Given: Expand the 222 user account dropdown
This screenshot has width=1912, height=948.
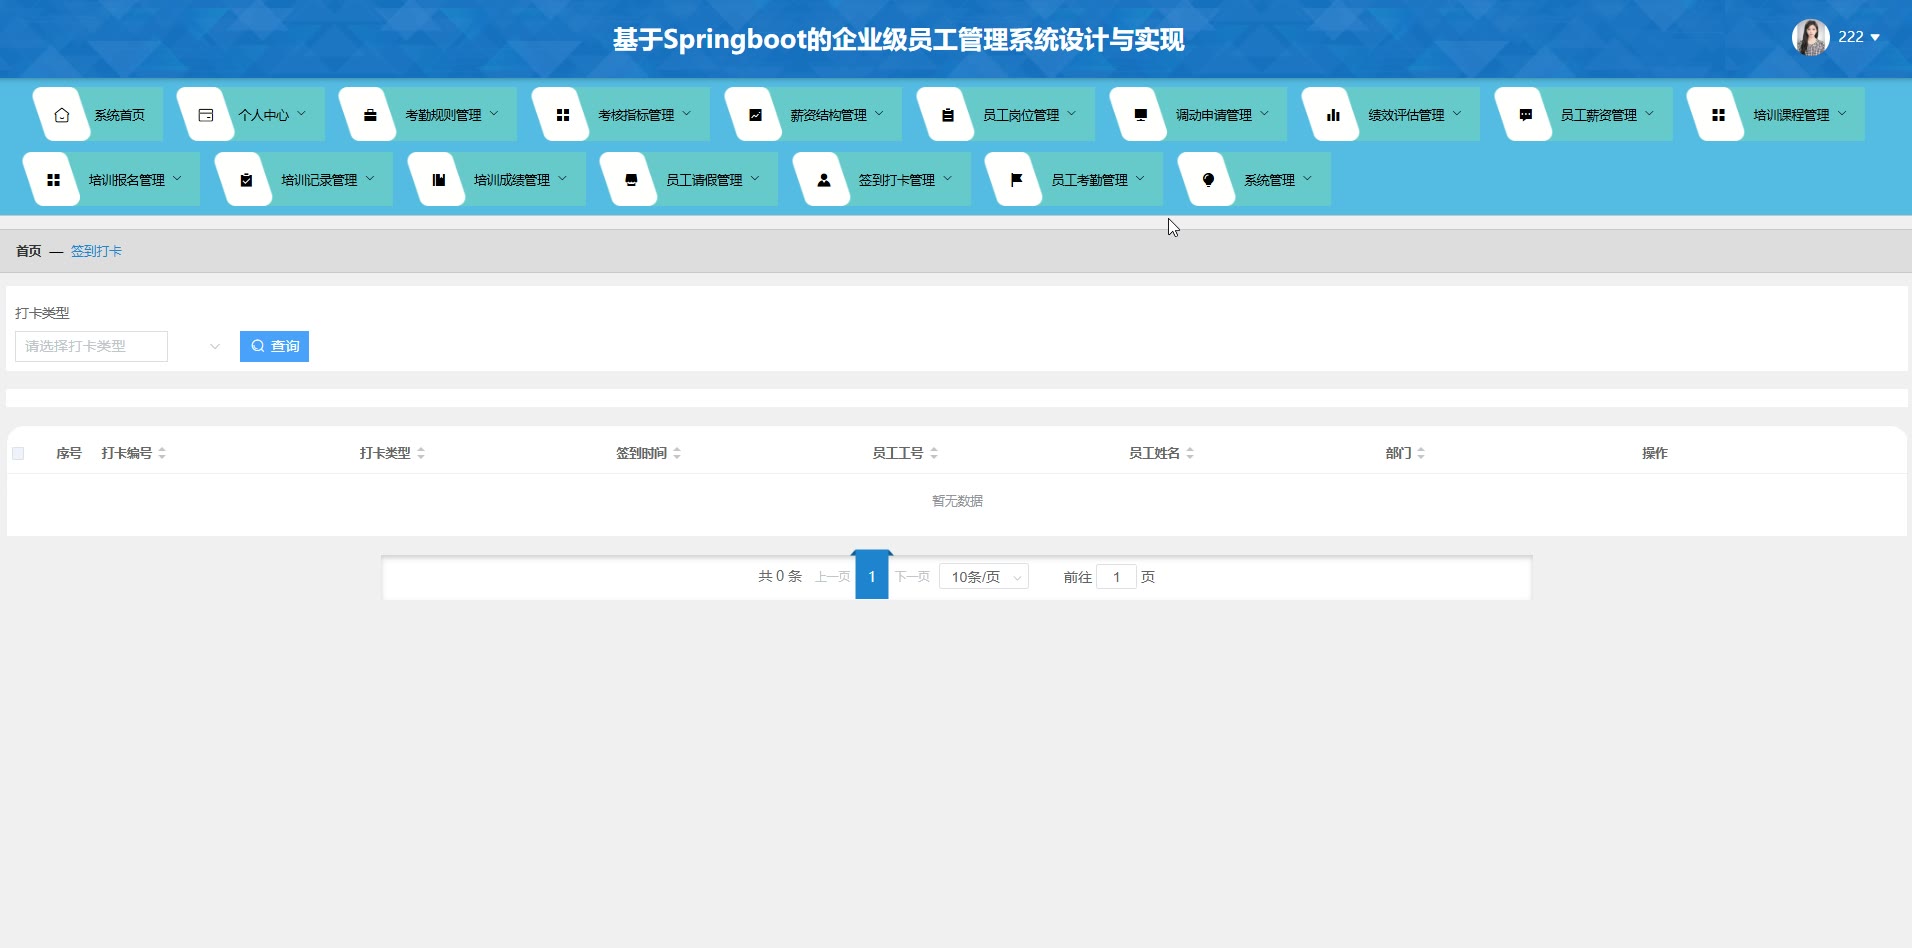Looking at the screenshot, I should point(1859,37).
